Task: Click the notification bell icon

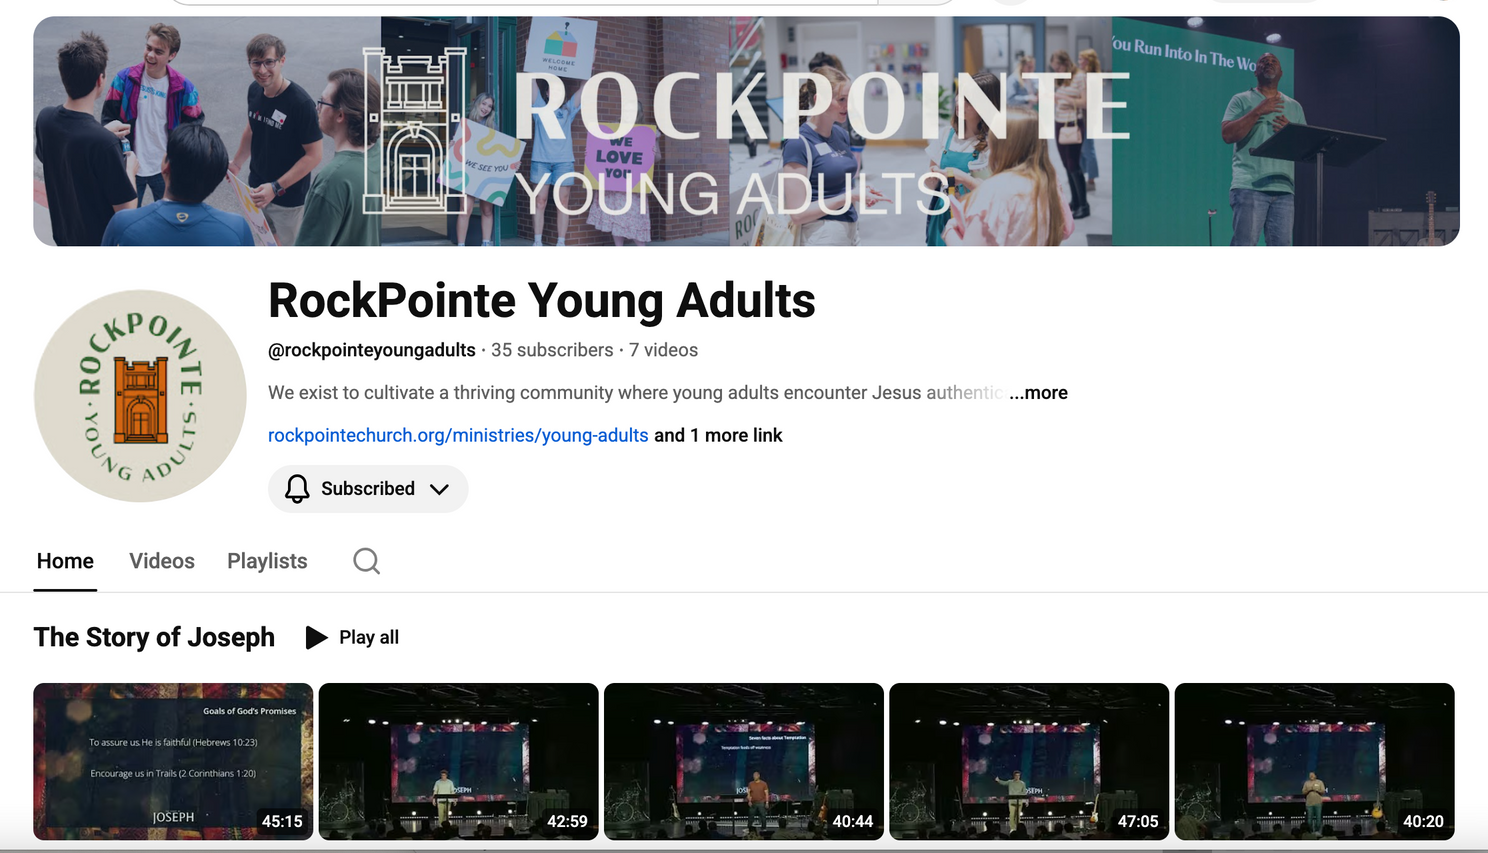Action: click(297, 489)
